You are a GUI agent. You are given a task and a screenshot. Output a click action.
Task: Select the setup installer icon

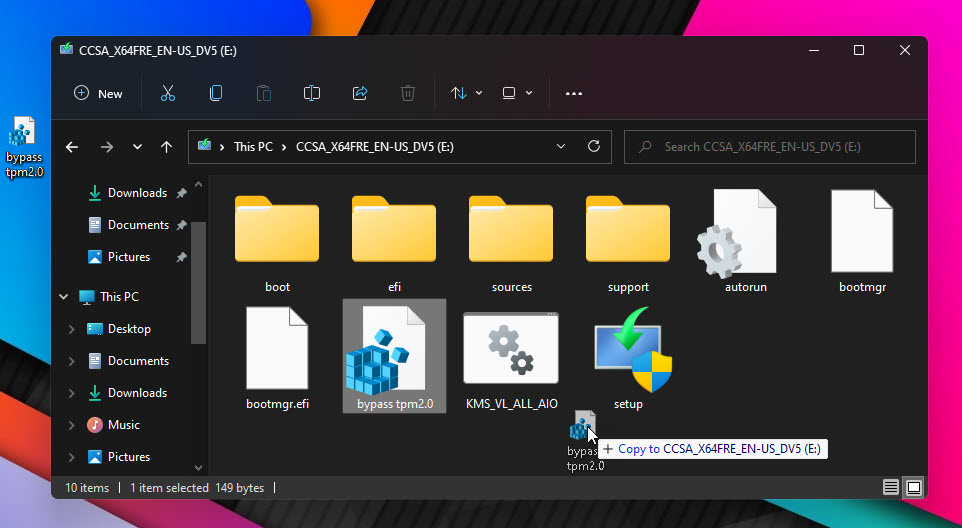[x=633, y=350]
